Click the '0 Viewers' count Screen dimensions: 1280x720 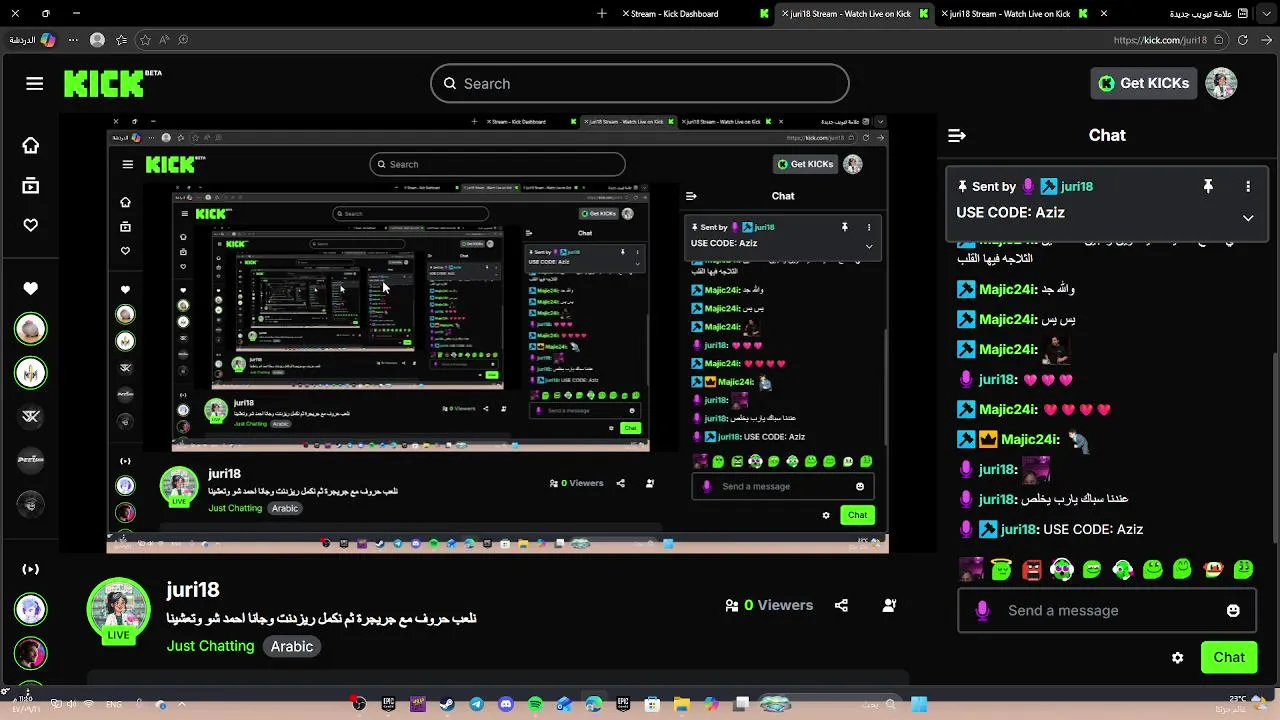click(778, 606)
